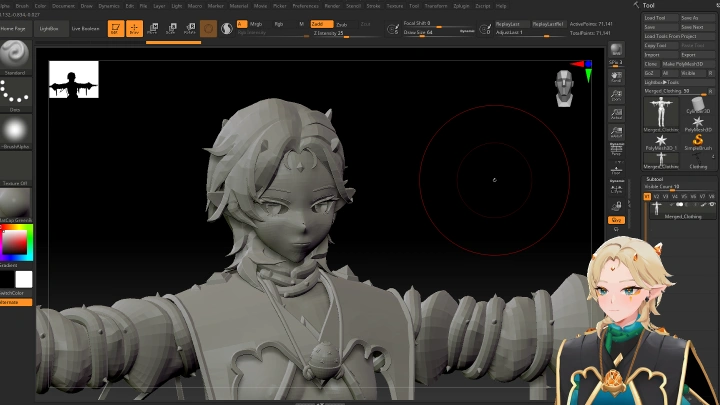Click the symmetry S brush icon near Focal Shift
Image resolution: width=720 pixels, height=405 pixels.
[x=393, y=29]
